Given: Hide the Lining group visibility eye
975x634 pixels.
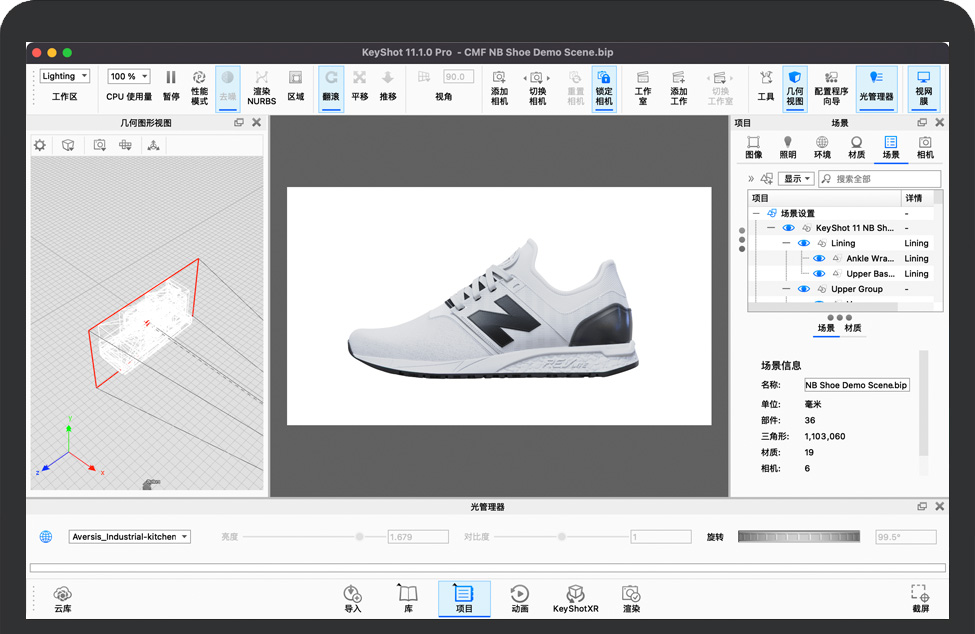Looking at the screenshot, I should coord(803,243).
